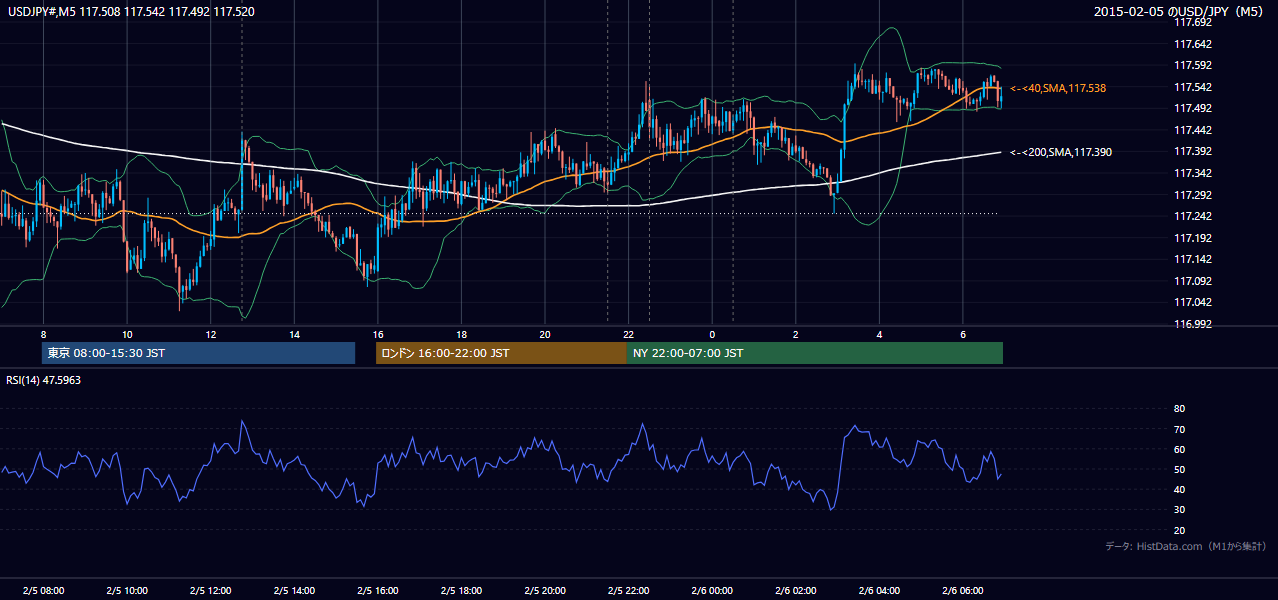
Task: Click hour tick 14 below price chart
Action: pos(294,334)
